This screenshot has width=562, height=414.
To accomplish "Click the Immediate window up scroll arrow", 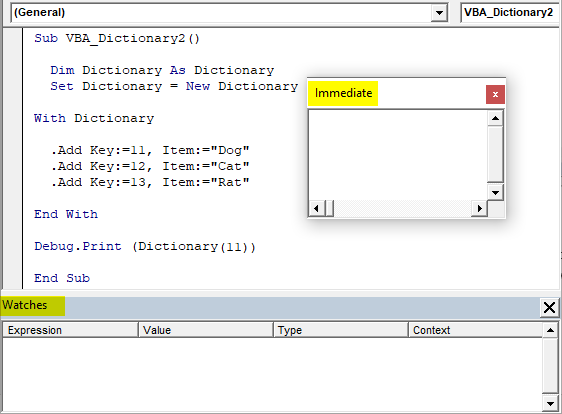I will click(x=495, y=118).
